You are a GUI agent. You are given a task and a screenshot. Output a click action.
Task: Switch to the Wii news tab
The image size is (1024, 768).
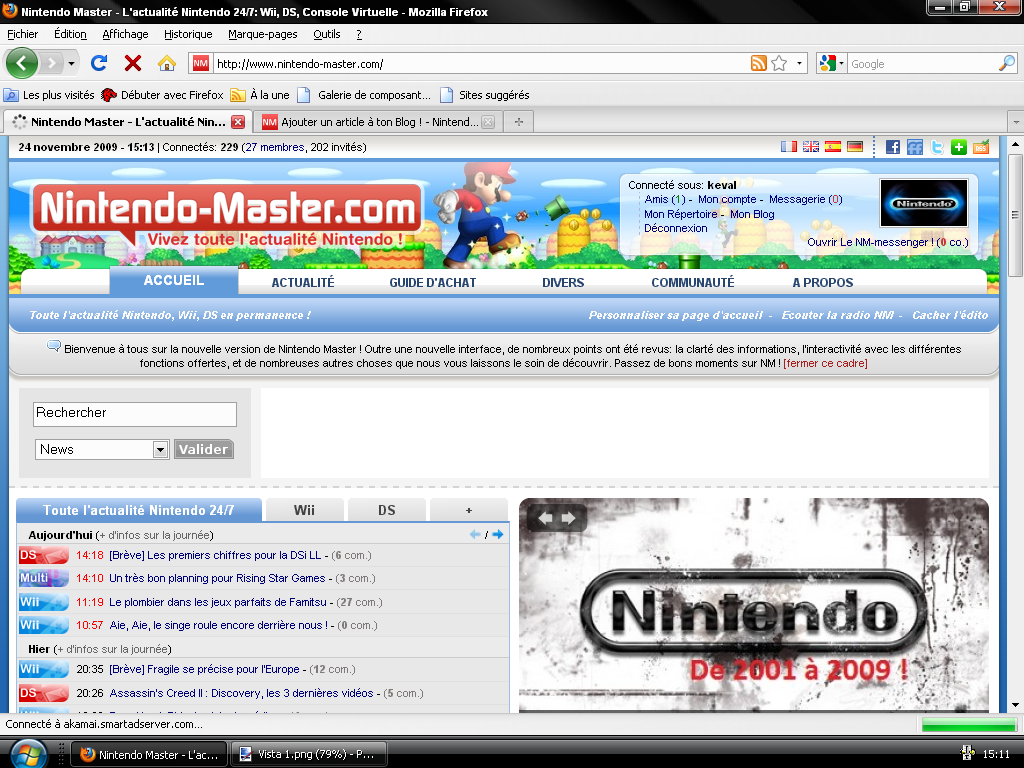(304, 510)
